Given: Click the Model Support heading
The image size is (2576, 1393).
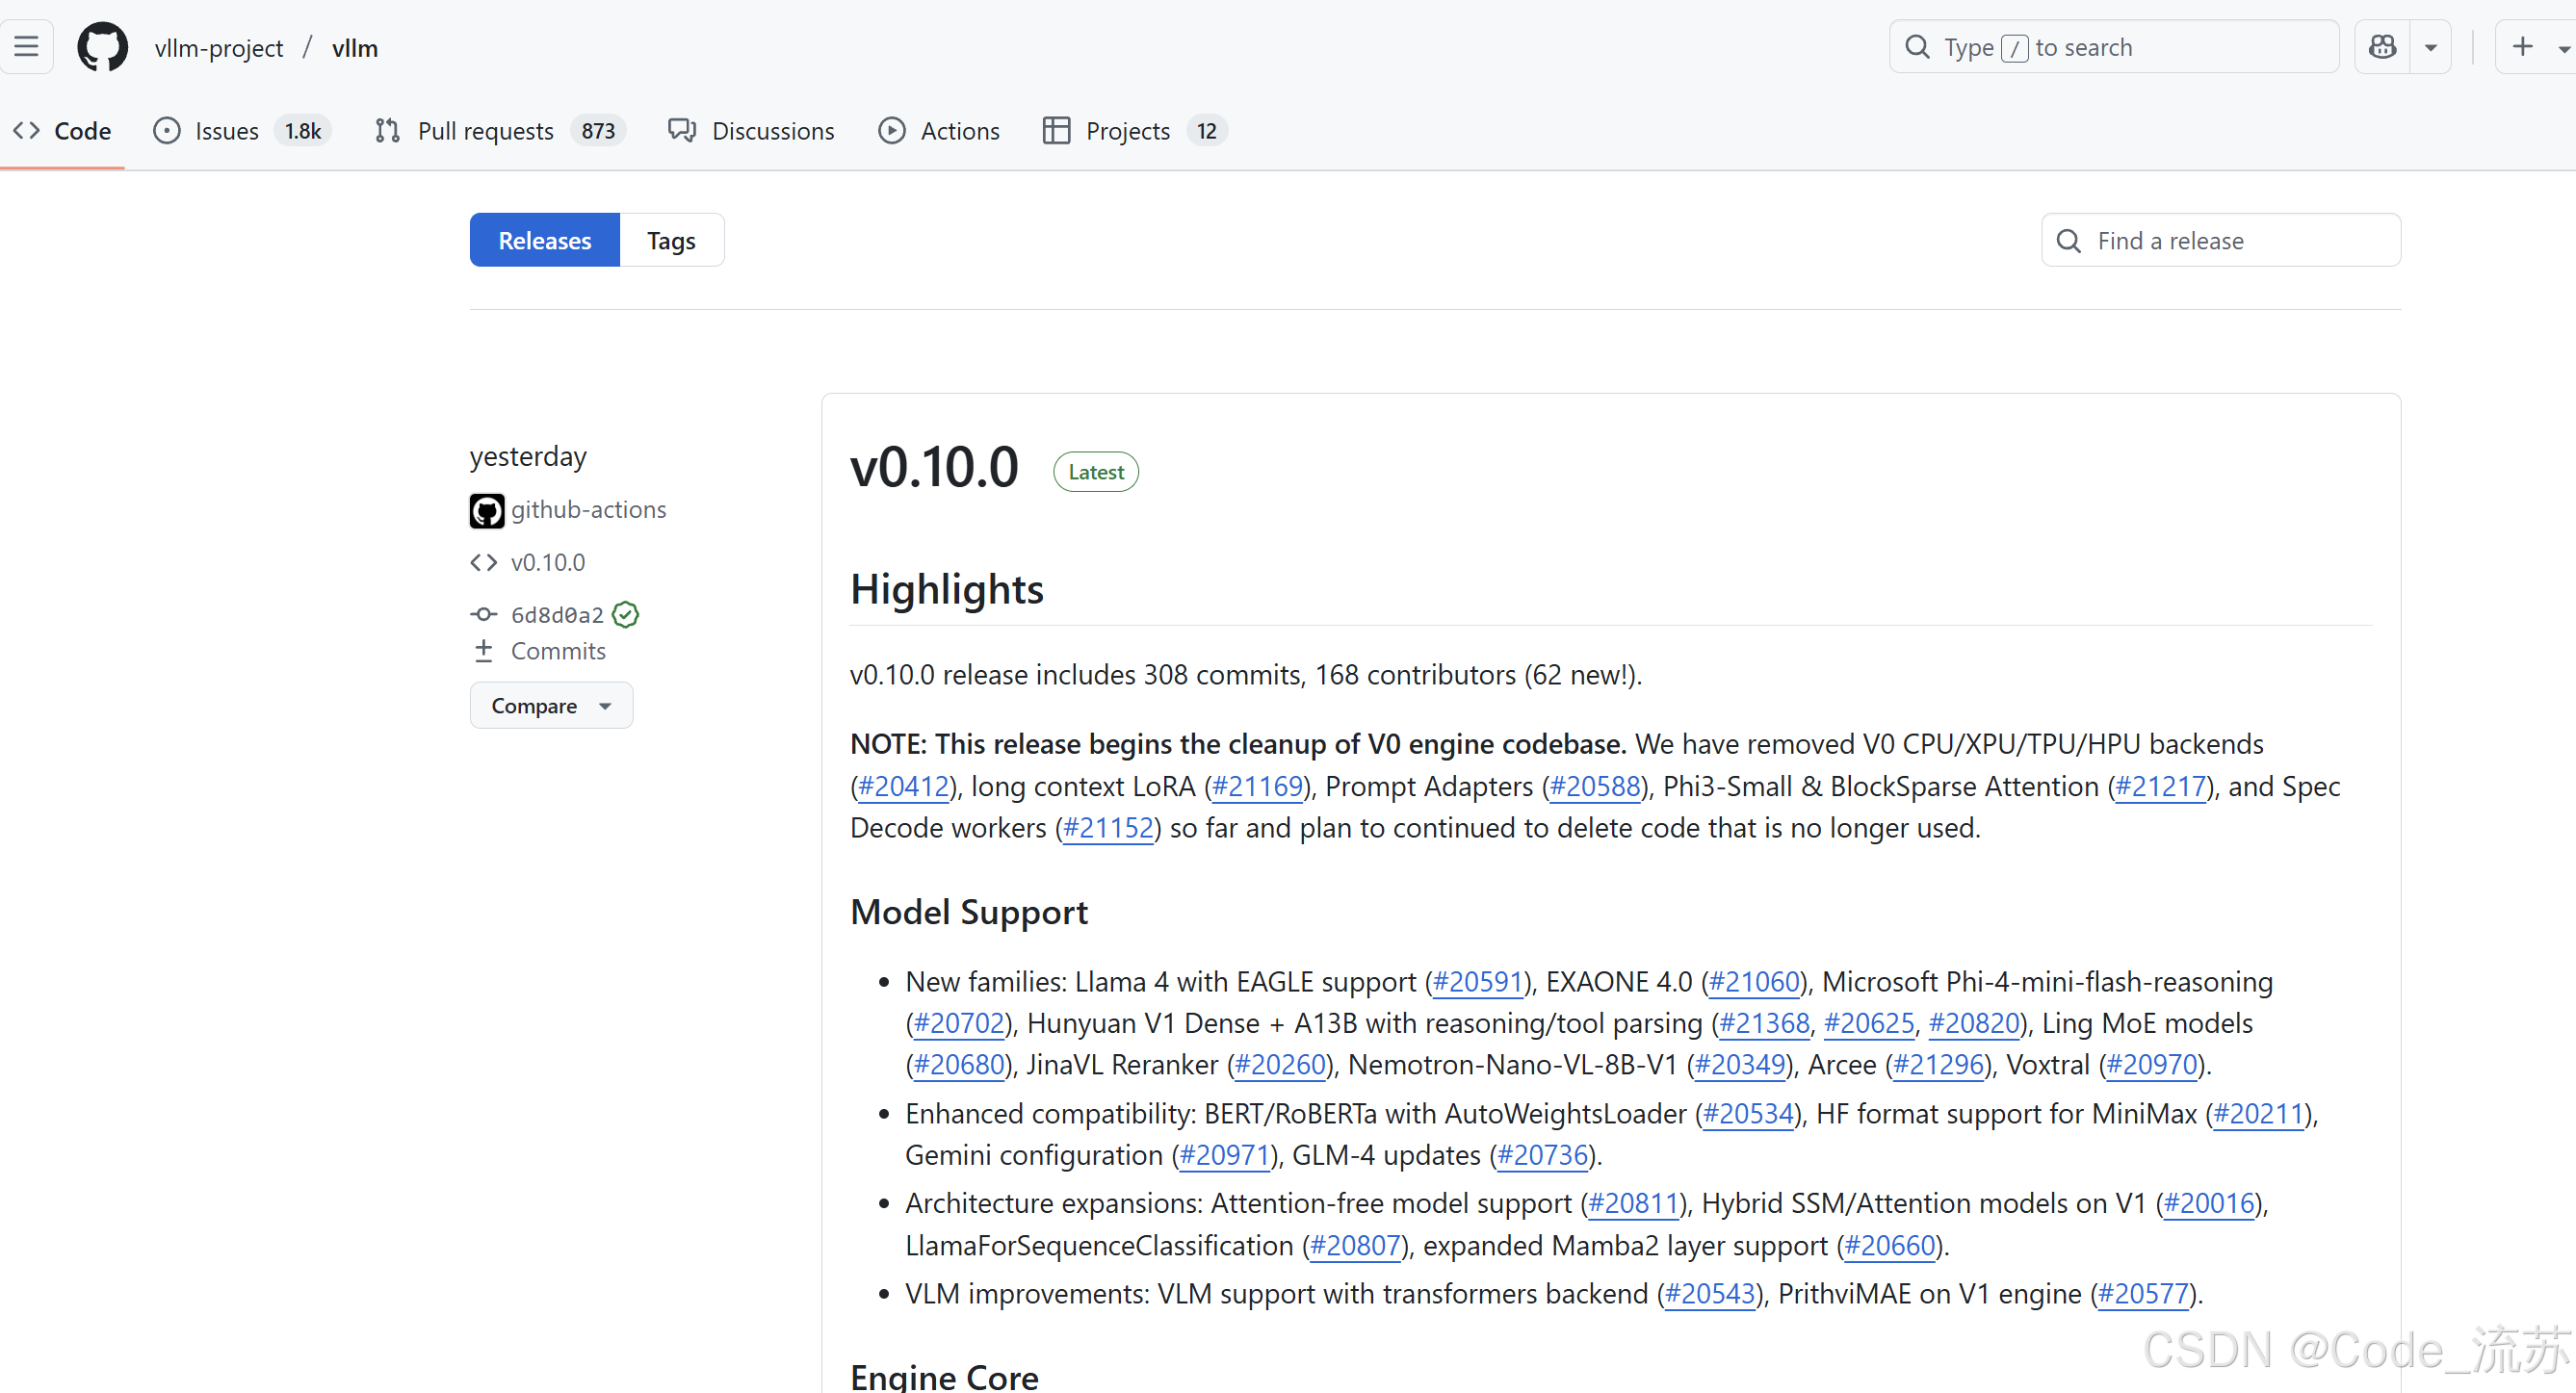Looking at the screenshot, I should tap(969, 912).
